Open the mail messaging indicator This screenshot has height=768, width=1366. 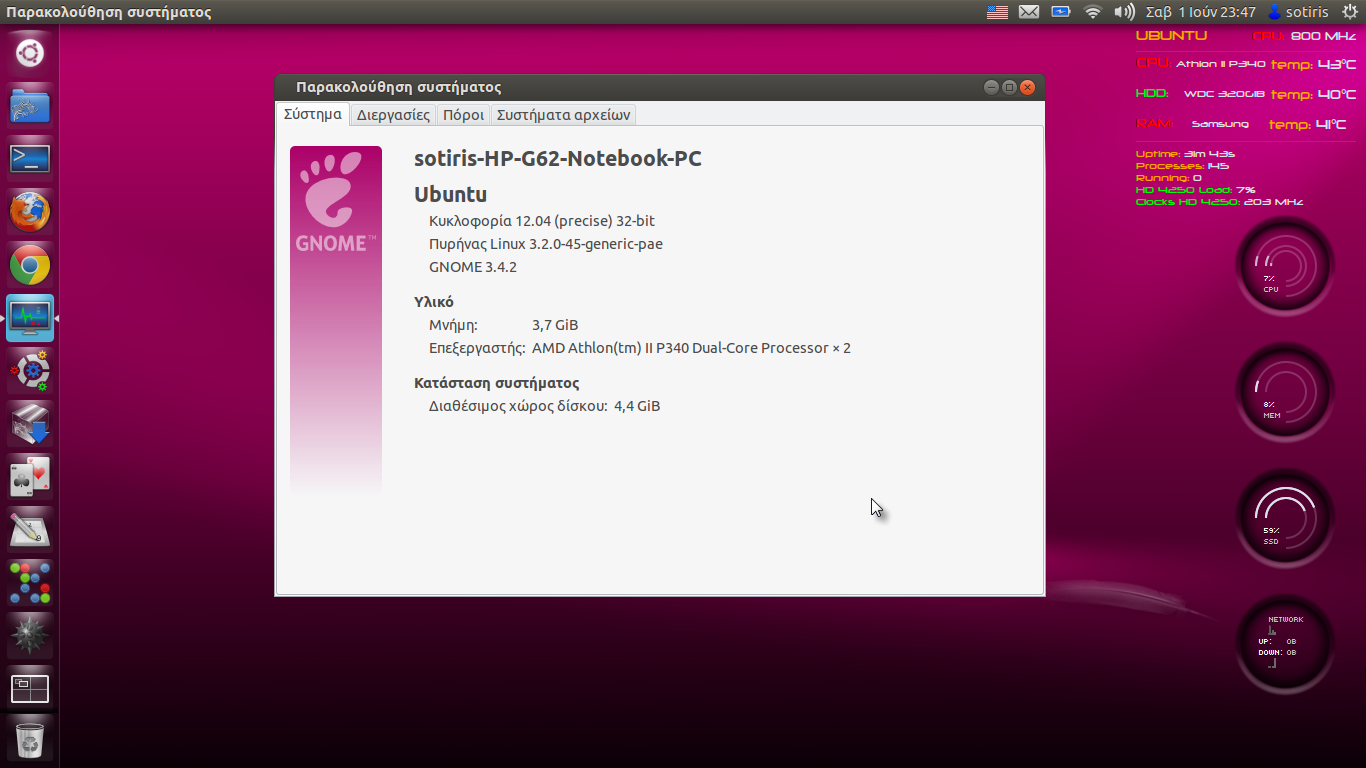click(x=1029, y=12)
